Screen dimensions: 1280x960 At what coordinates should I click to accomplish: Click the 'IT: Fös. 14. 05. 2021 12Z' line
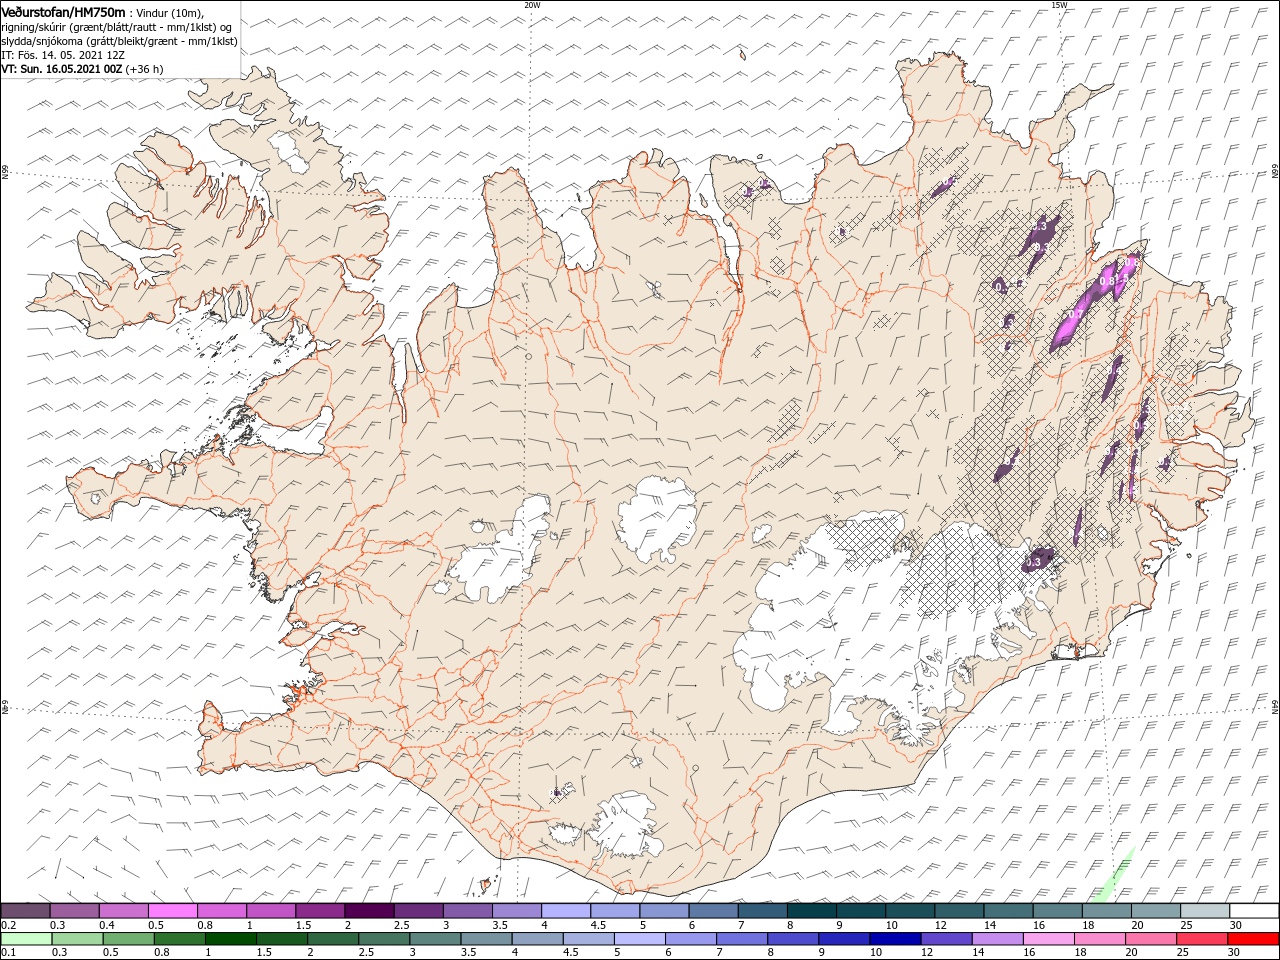63,55
